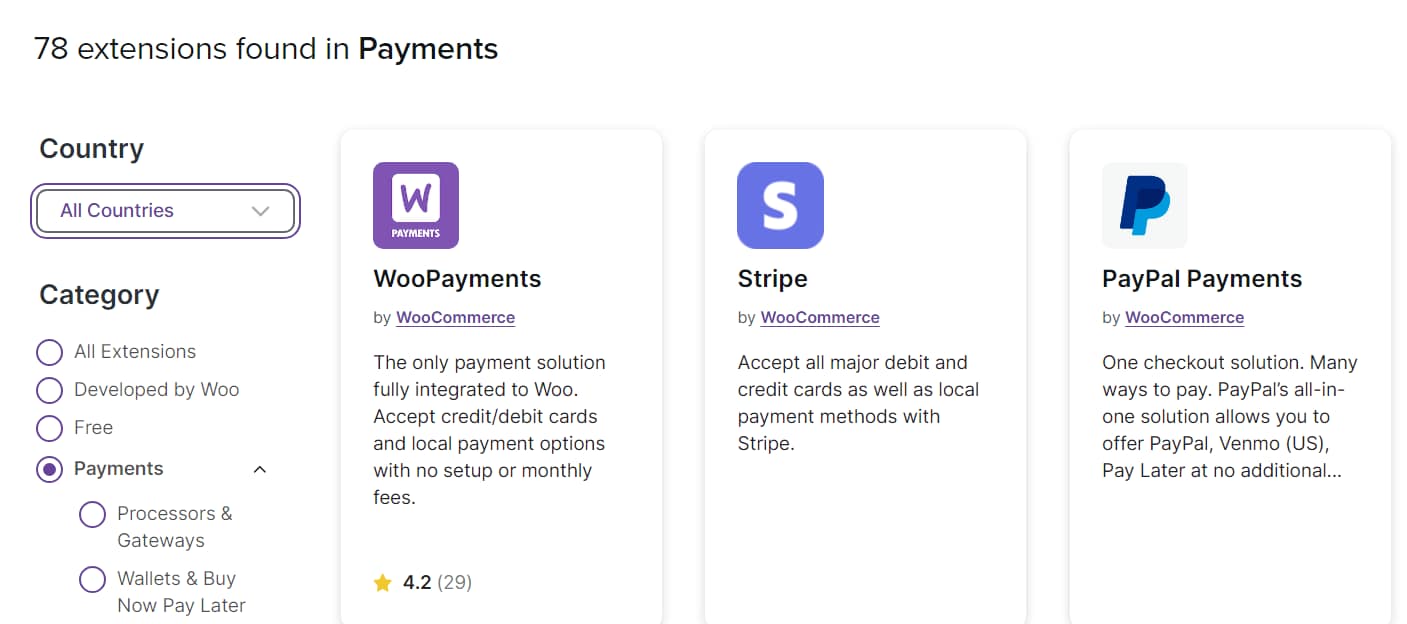The height and width of the screenshot is (624, 1407).
Task: Click the WooCommerce link under PayPal Payments
Action: pos(1184,317)
